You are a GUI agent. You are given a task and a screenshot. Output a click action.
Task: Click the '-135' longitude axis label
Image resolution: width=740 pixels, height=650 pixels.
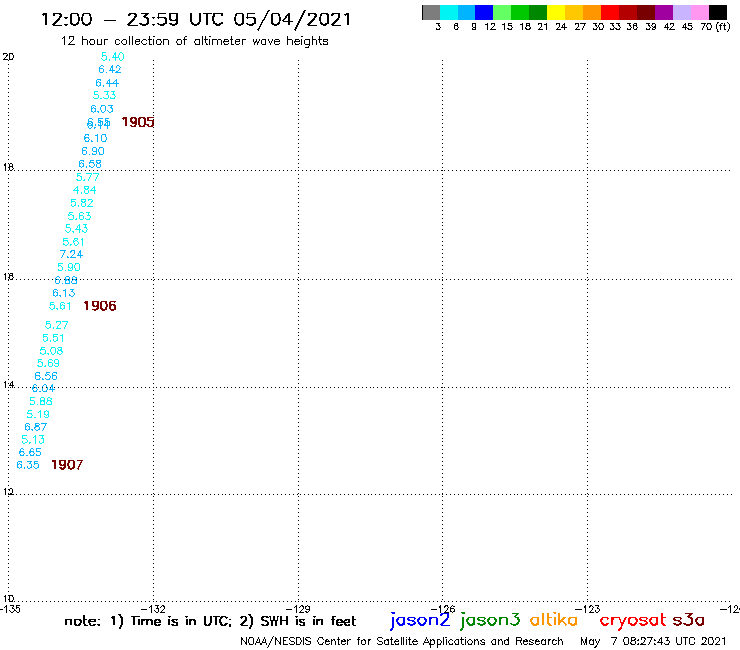point(10,608)
